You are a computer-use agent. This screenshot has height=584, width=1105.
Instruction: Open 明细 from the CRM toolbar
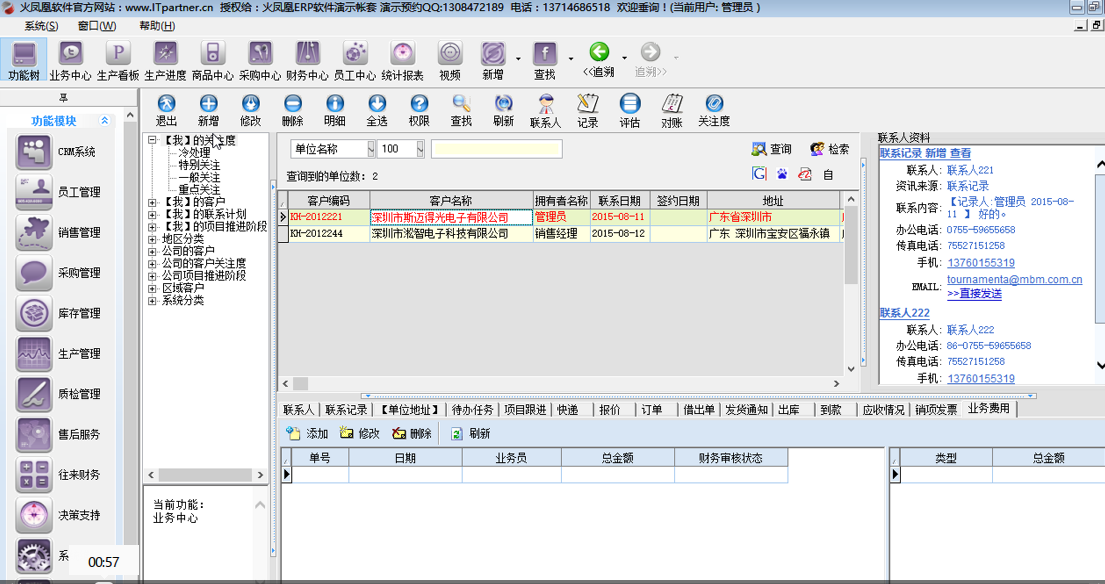(x=335, y=111)
